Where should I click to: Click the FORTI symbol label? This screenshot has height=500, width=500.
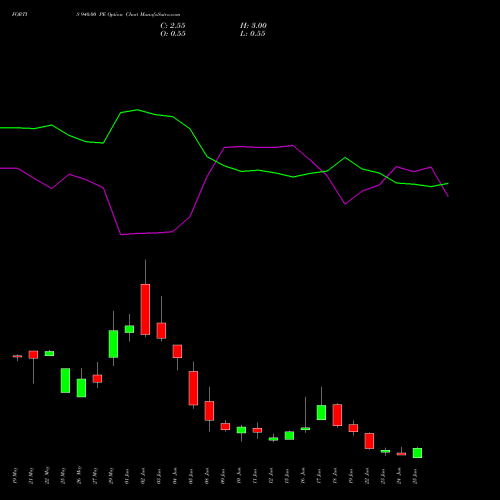[x=20, y=14]
